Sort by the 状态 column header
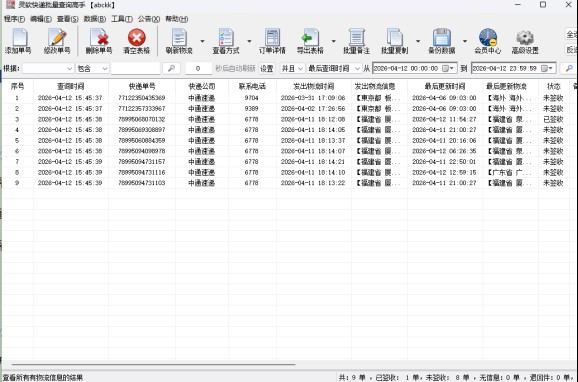Image resolution: width=578 pixels, height=382 pixels. (553, 86)
